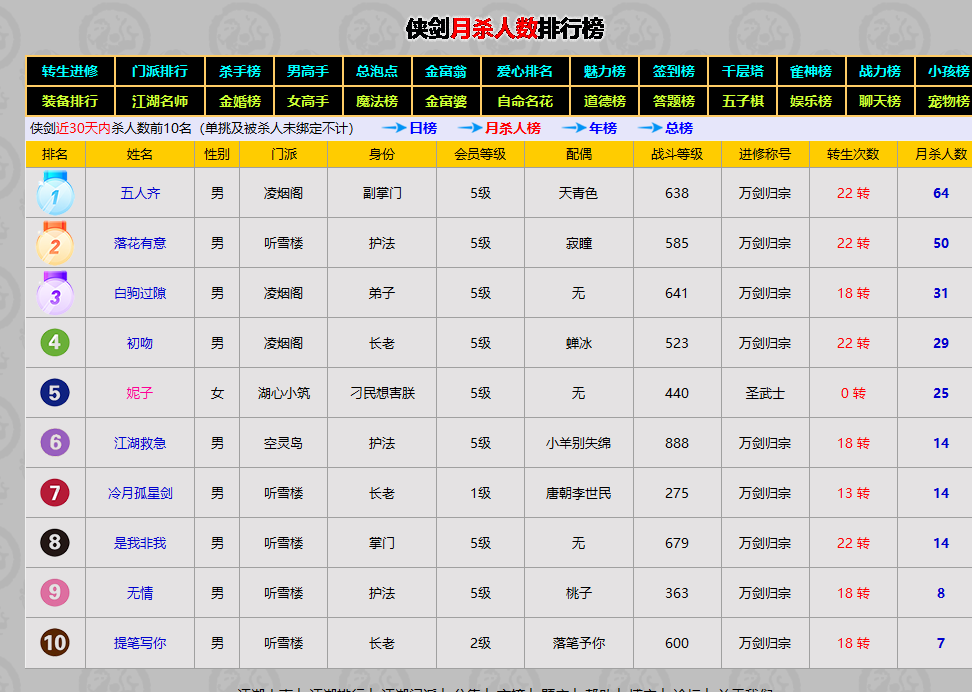Switch to the 杀手榜 tab
This screenshot has height=692, width=972.
[239, 71]
